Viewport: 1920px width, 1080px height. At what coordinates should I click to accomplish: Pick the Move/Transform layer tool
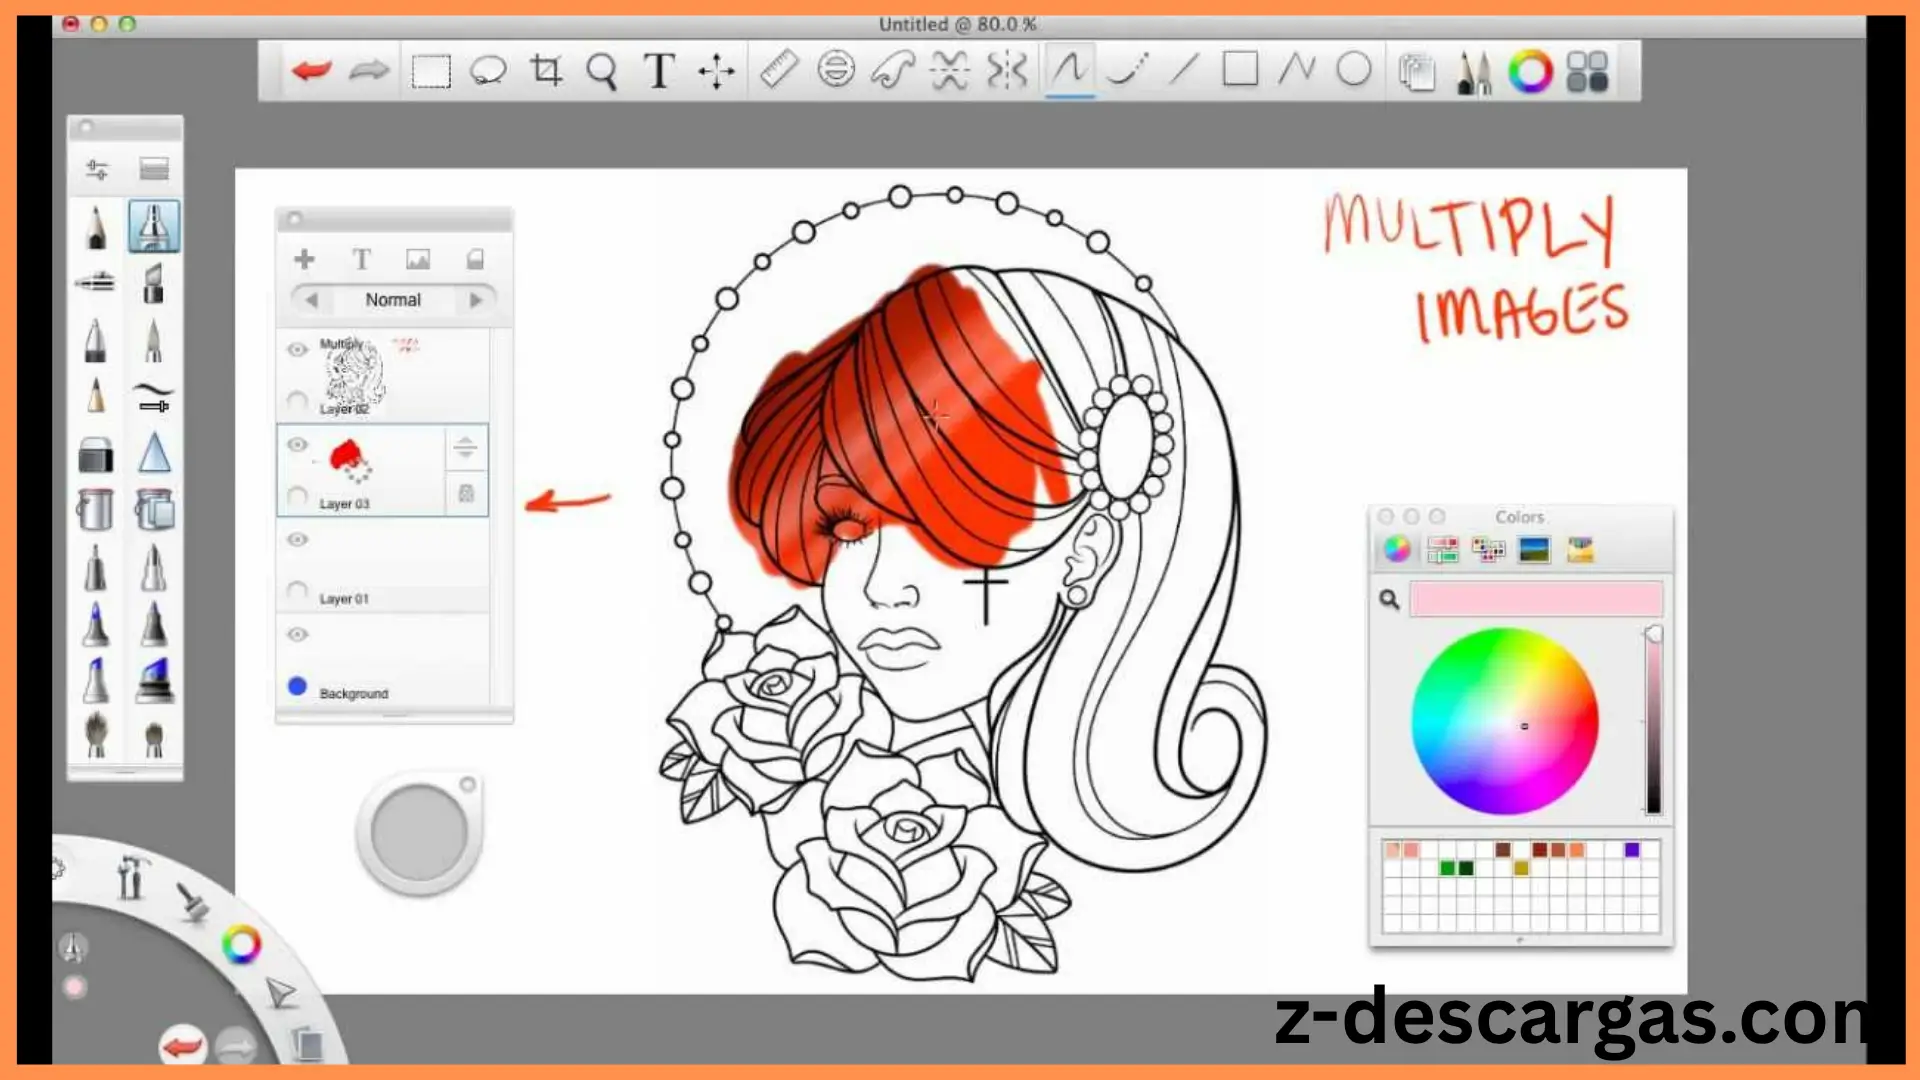pos(716,71)
